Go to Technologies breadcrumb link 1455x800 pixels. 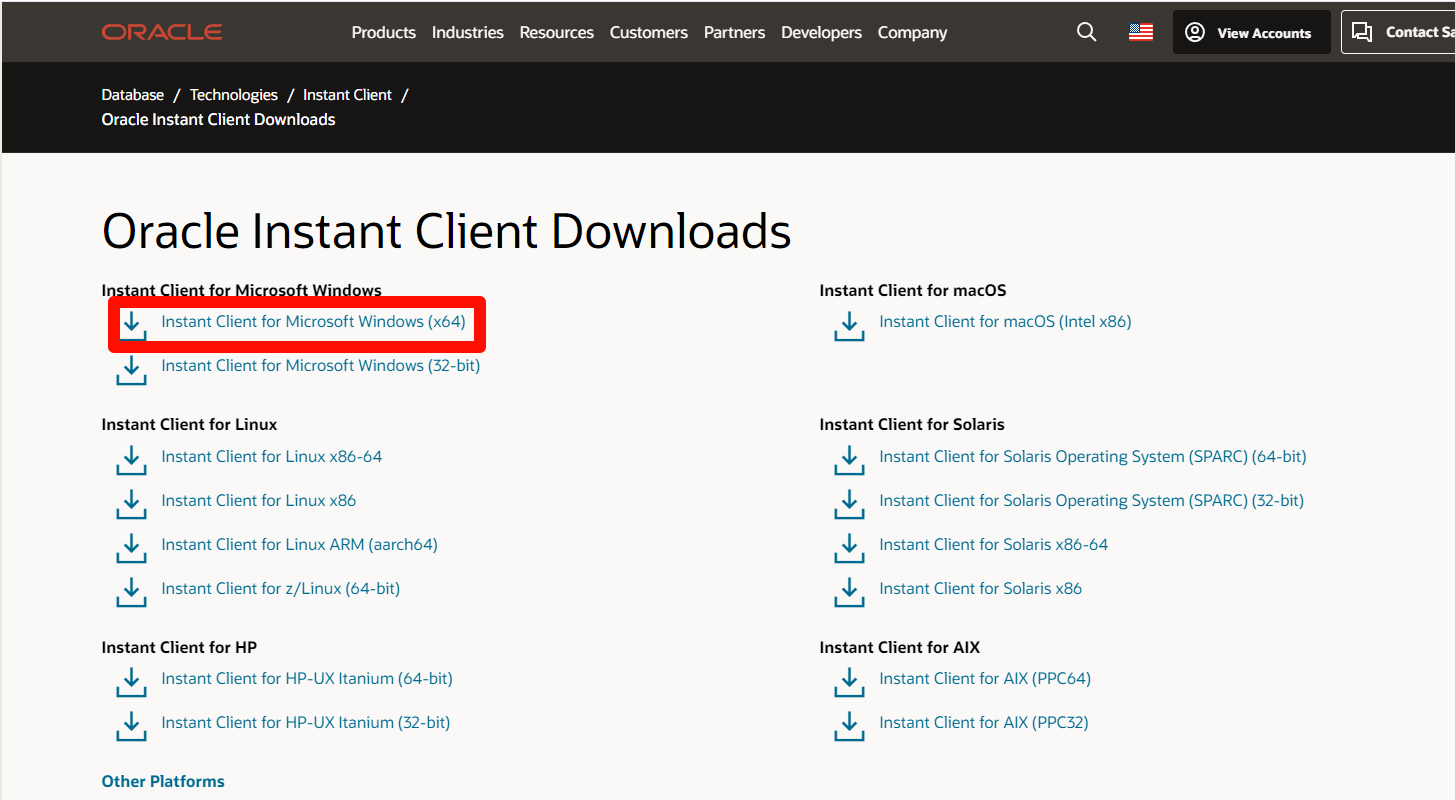pos(233,95)
